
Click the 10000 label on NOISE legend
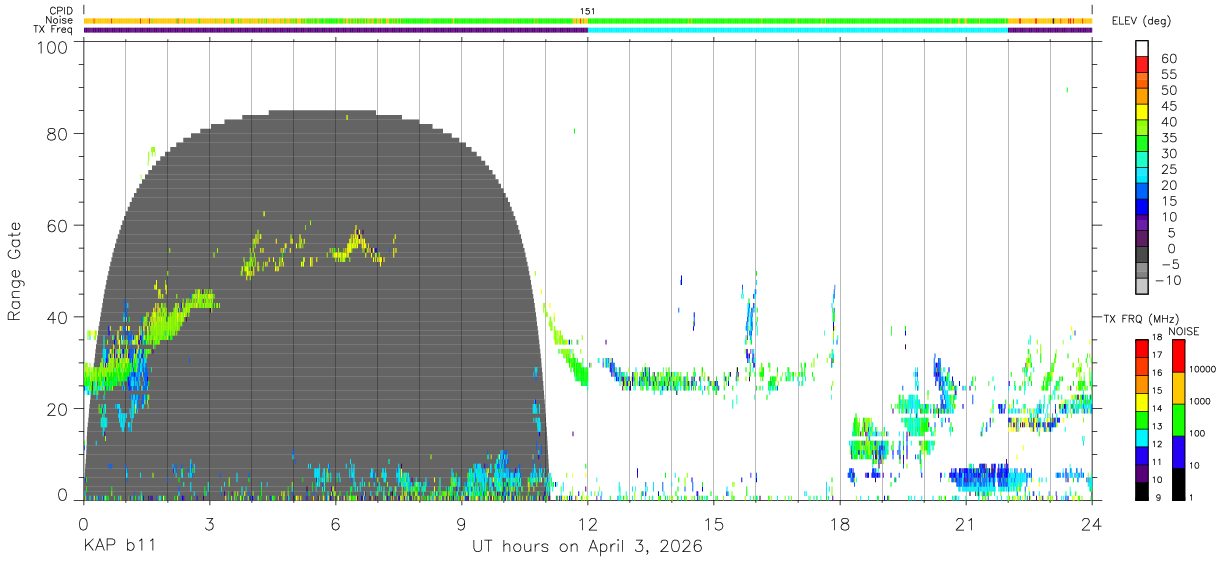pos(1201,369)
